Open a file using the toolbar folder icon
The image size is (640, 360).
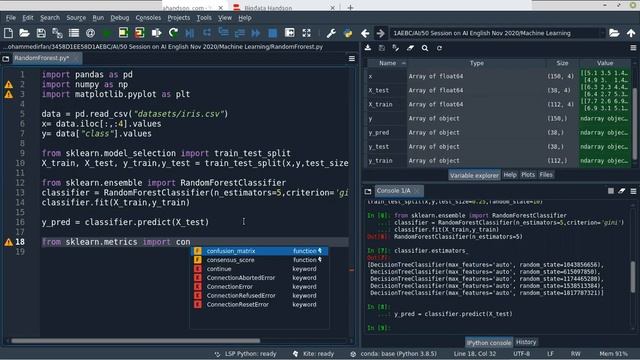coord(24,33)
